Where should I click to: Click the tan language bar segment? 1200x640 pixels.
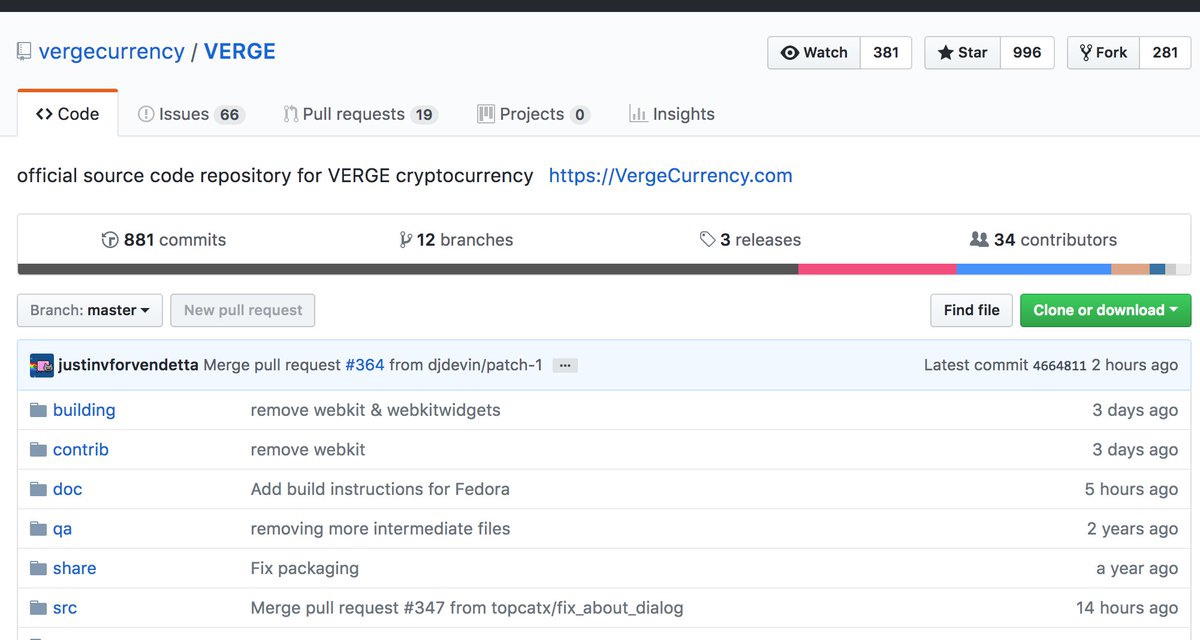coord(1130,269)
